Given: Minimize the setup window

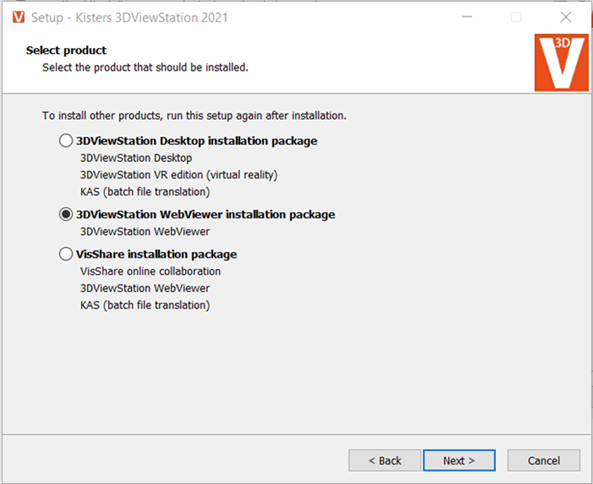Looking at the screenshot, I should (x=467, y=17).
